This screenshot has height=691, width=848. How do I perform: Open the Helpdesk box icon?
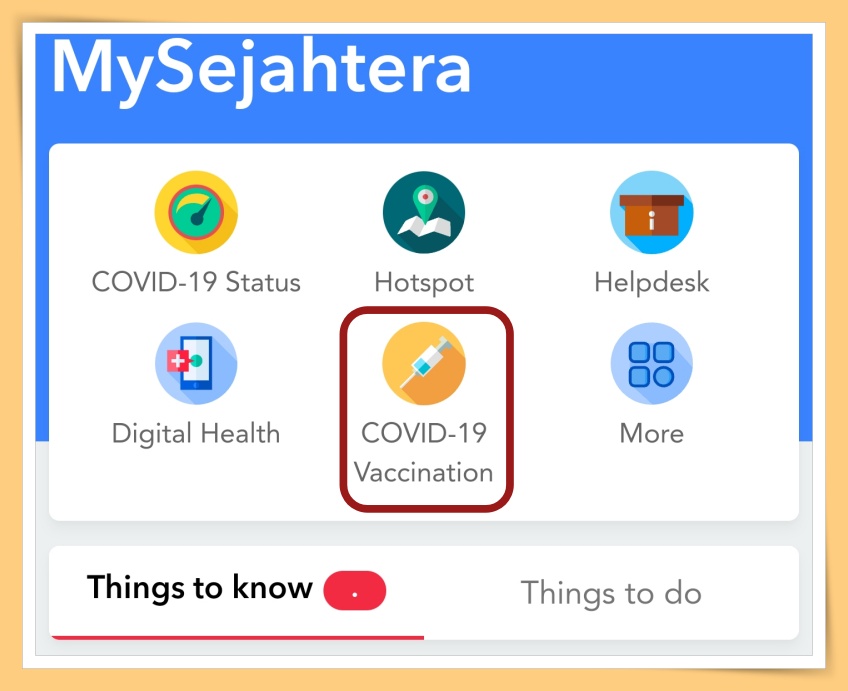coord(652,212)
